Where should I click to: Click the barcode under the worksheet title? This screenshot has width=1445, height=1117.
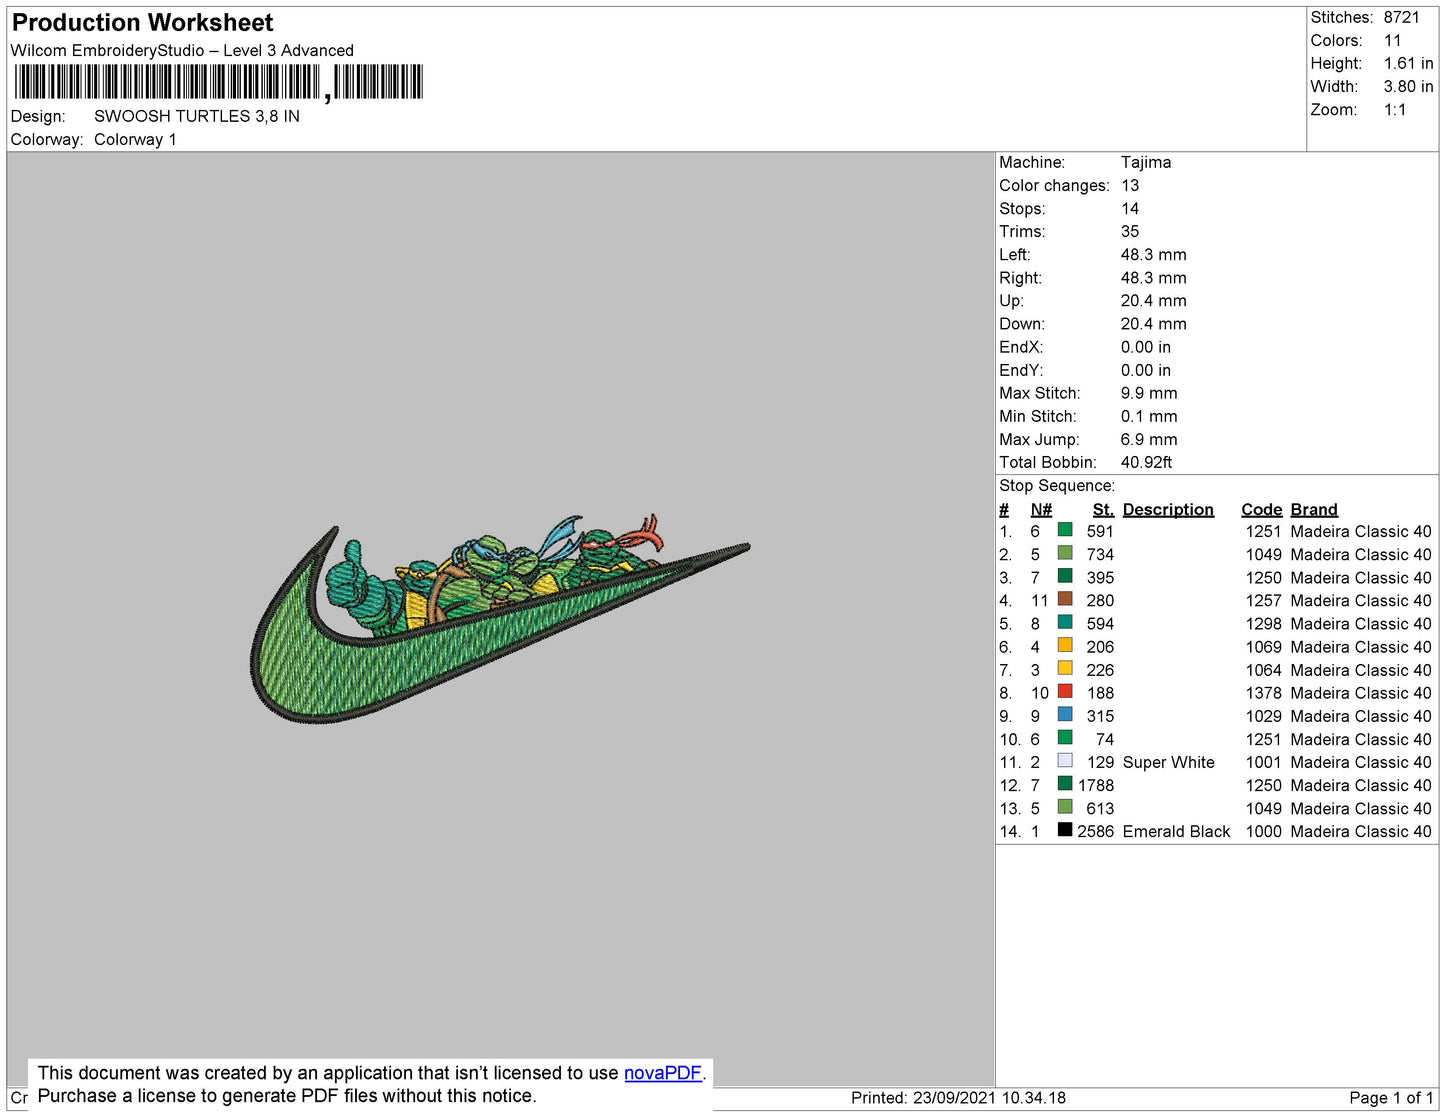(219, 82)
